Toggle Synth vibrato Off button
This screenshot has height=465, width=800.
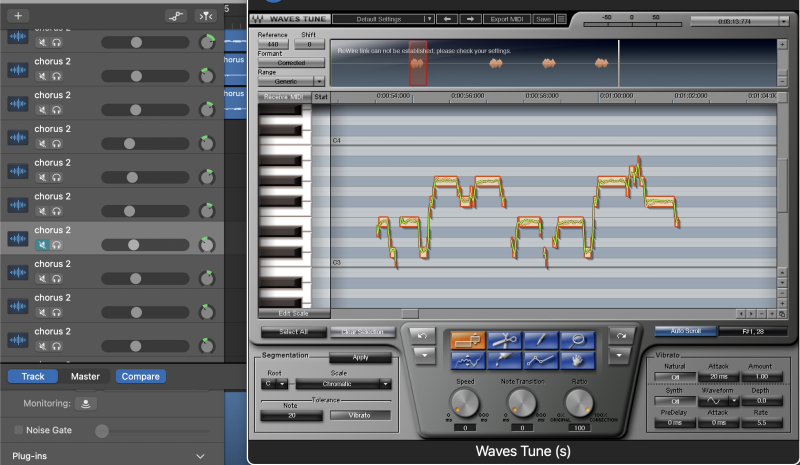[x=675, y=401]
